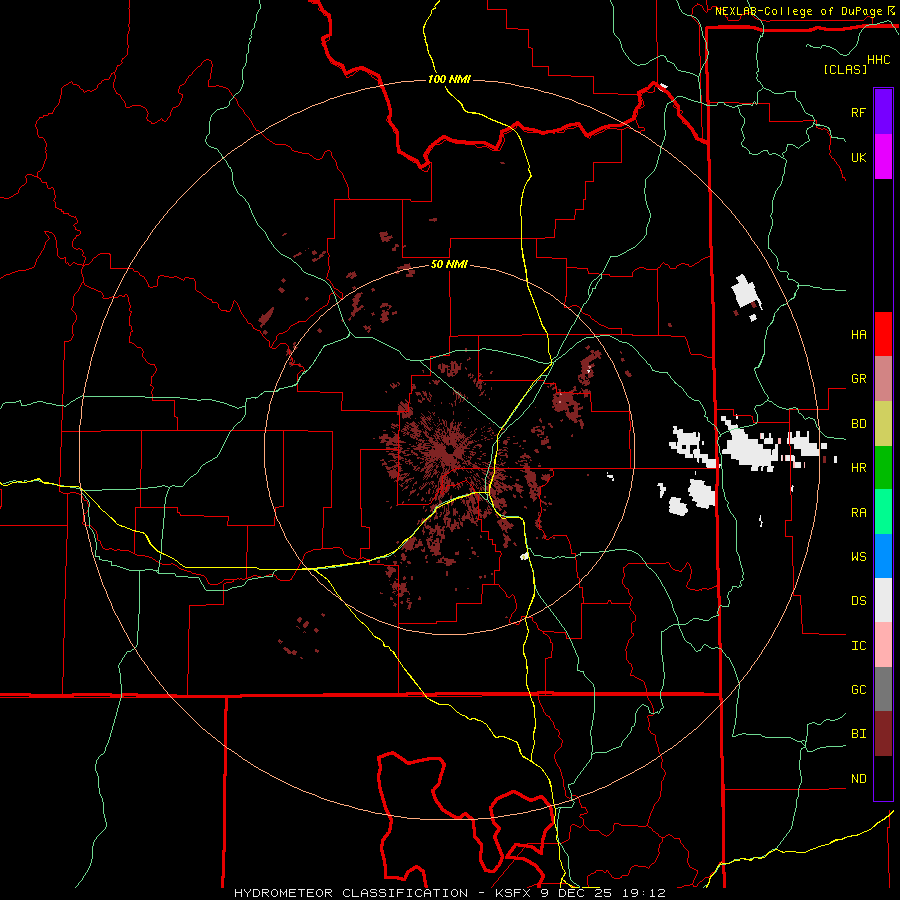Click the DS white legend swatch

(883, 600)
